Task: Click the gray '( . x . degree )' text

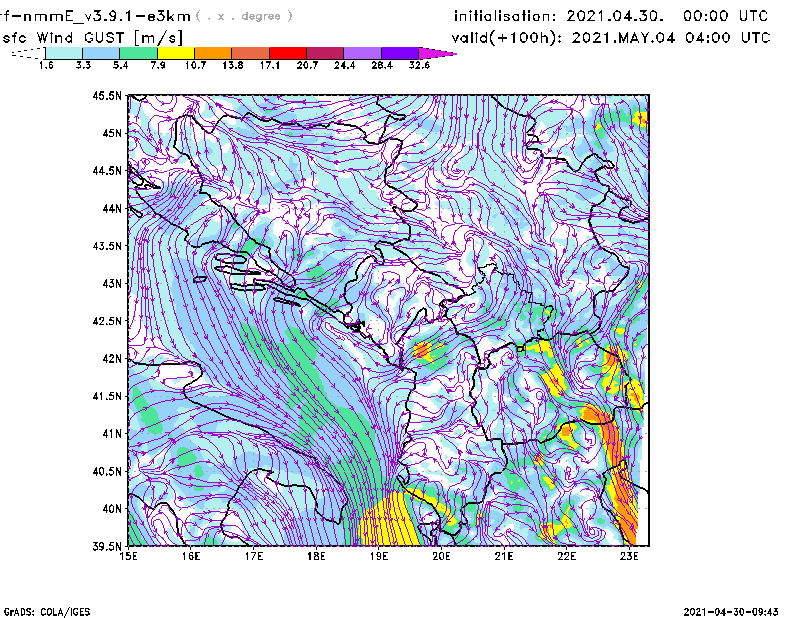Action: [x=244, y=16]
